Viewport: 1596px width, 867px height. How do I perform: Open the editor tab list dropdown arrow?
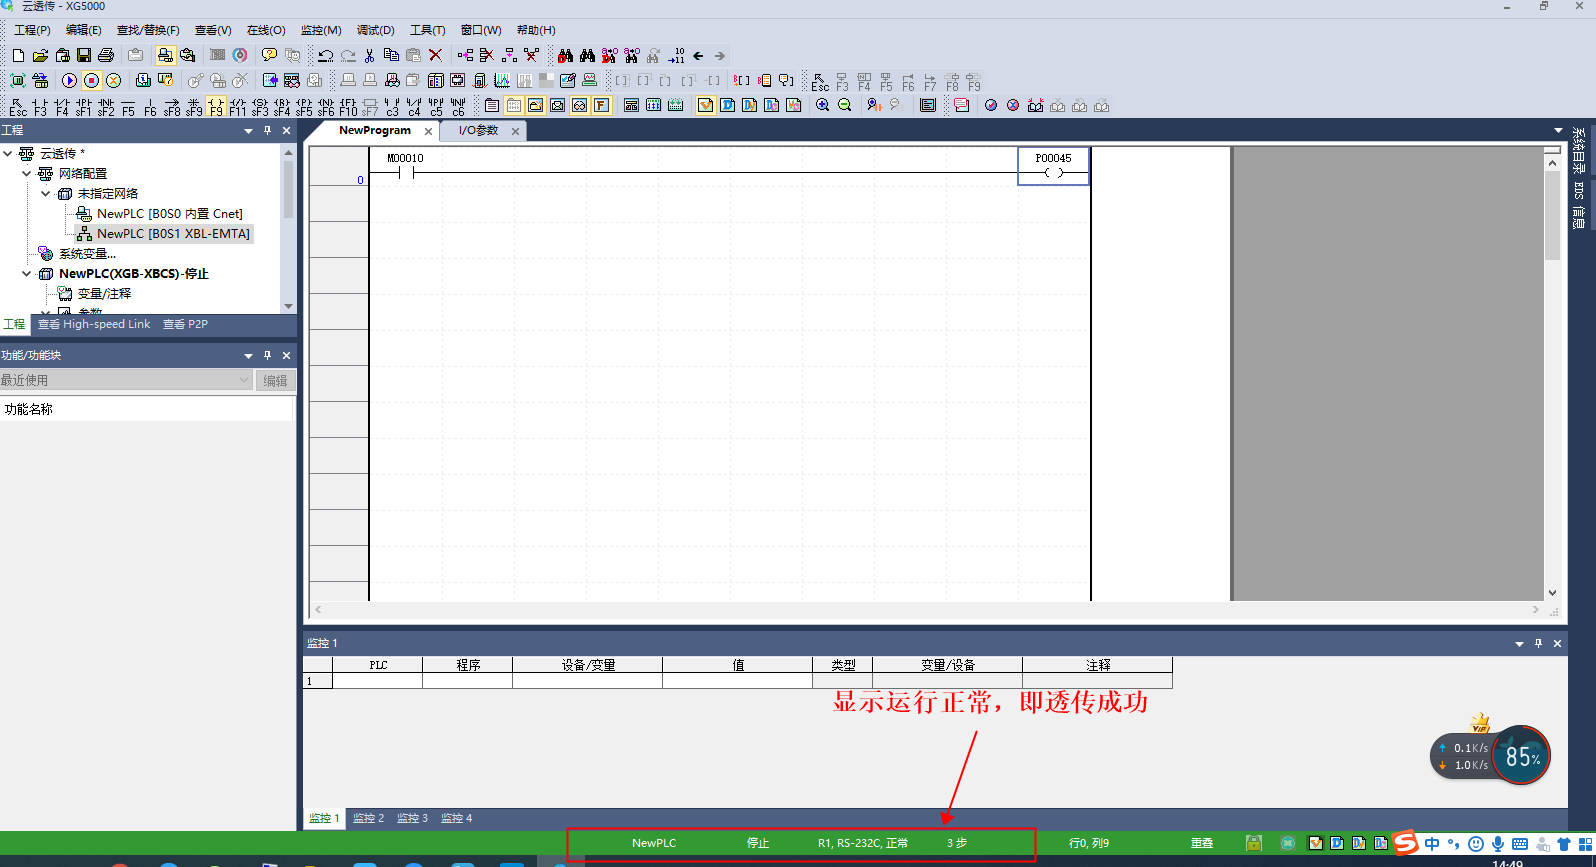click(1558, 131)
